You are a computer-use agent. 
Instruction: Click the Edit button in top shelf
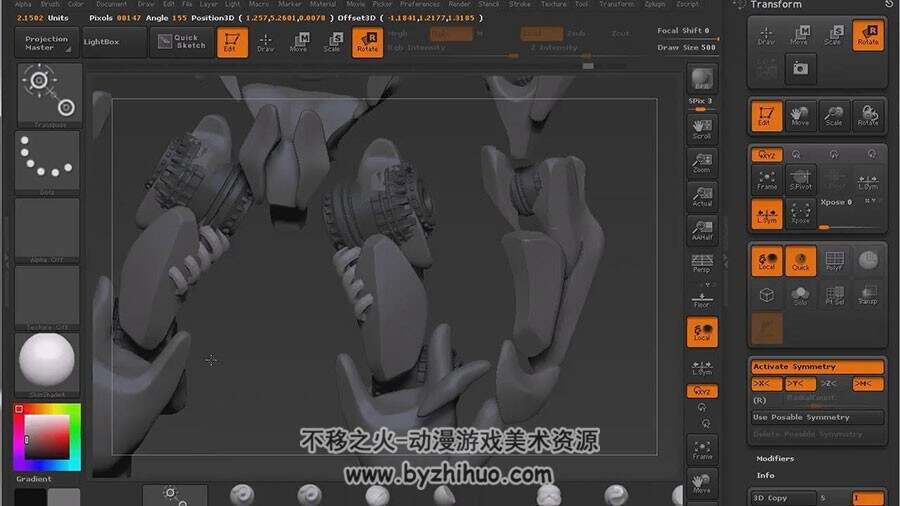pos(232,42)
